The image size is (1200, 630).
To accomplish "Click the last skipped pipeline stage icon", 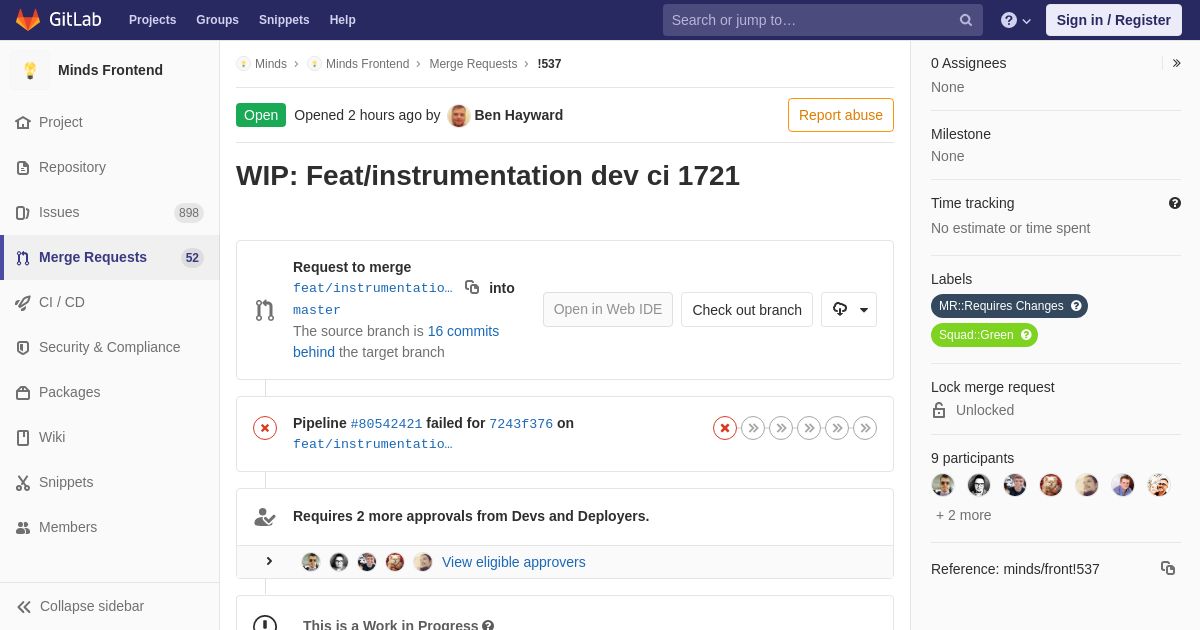I will tap(865, 428).
